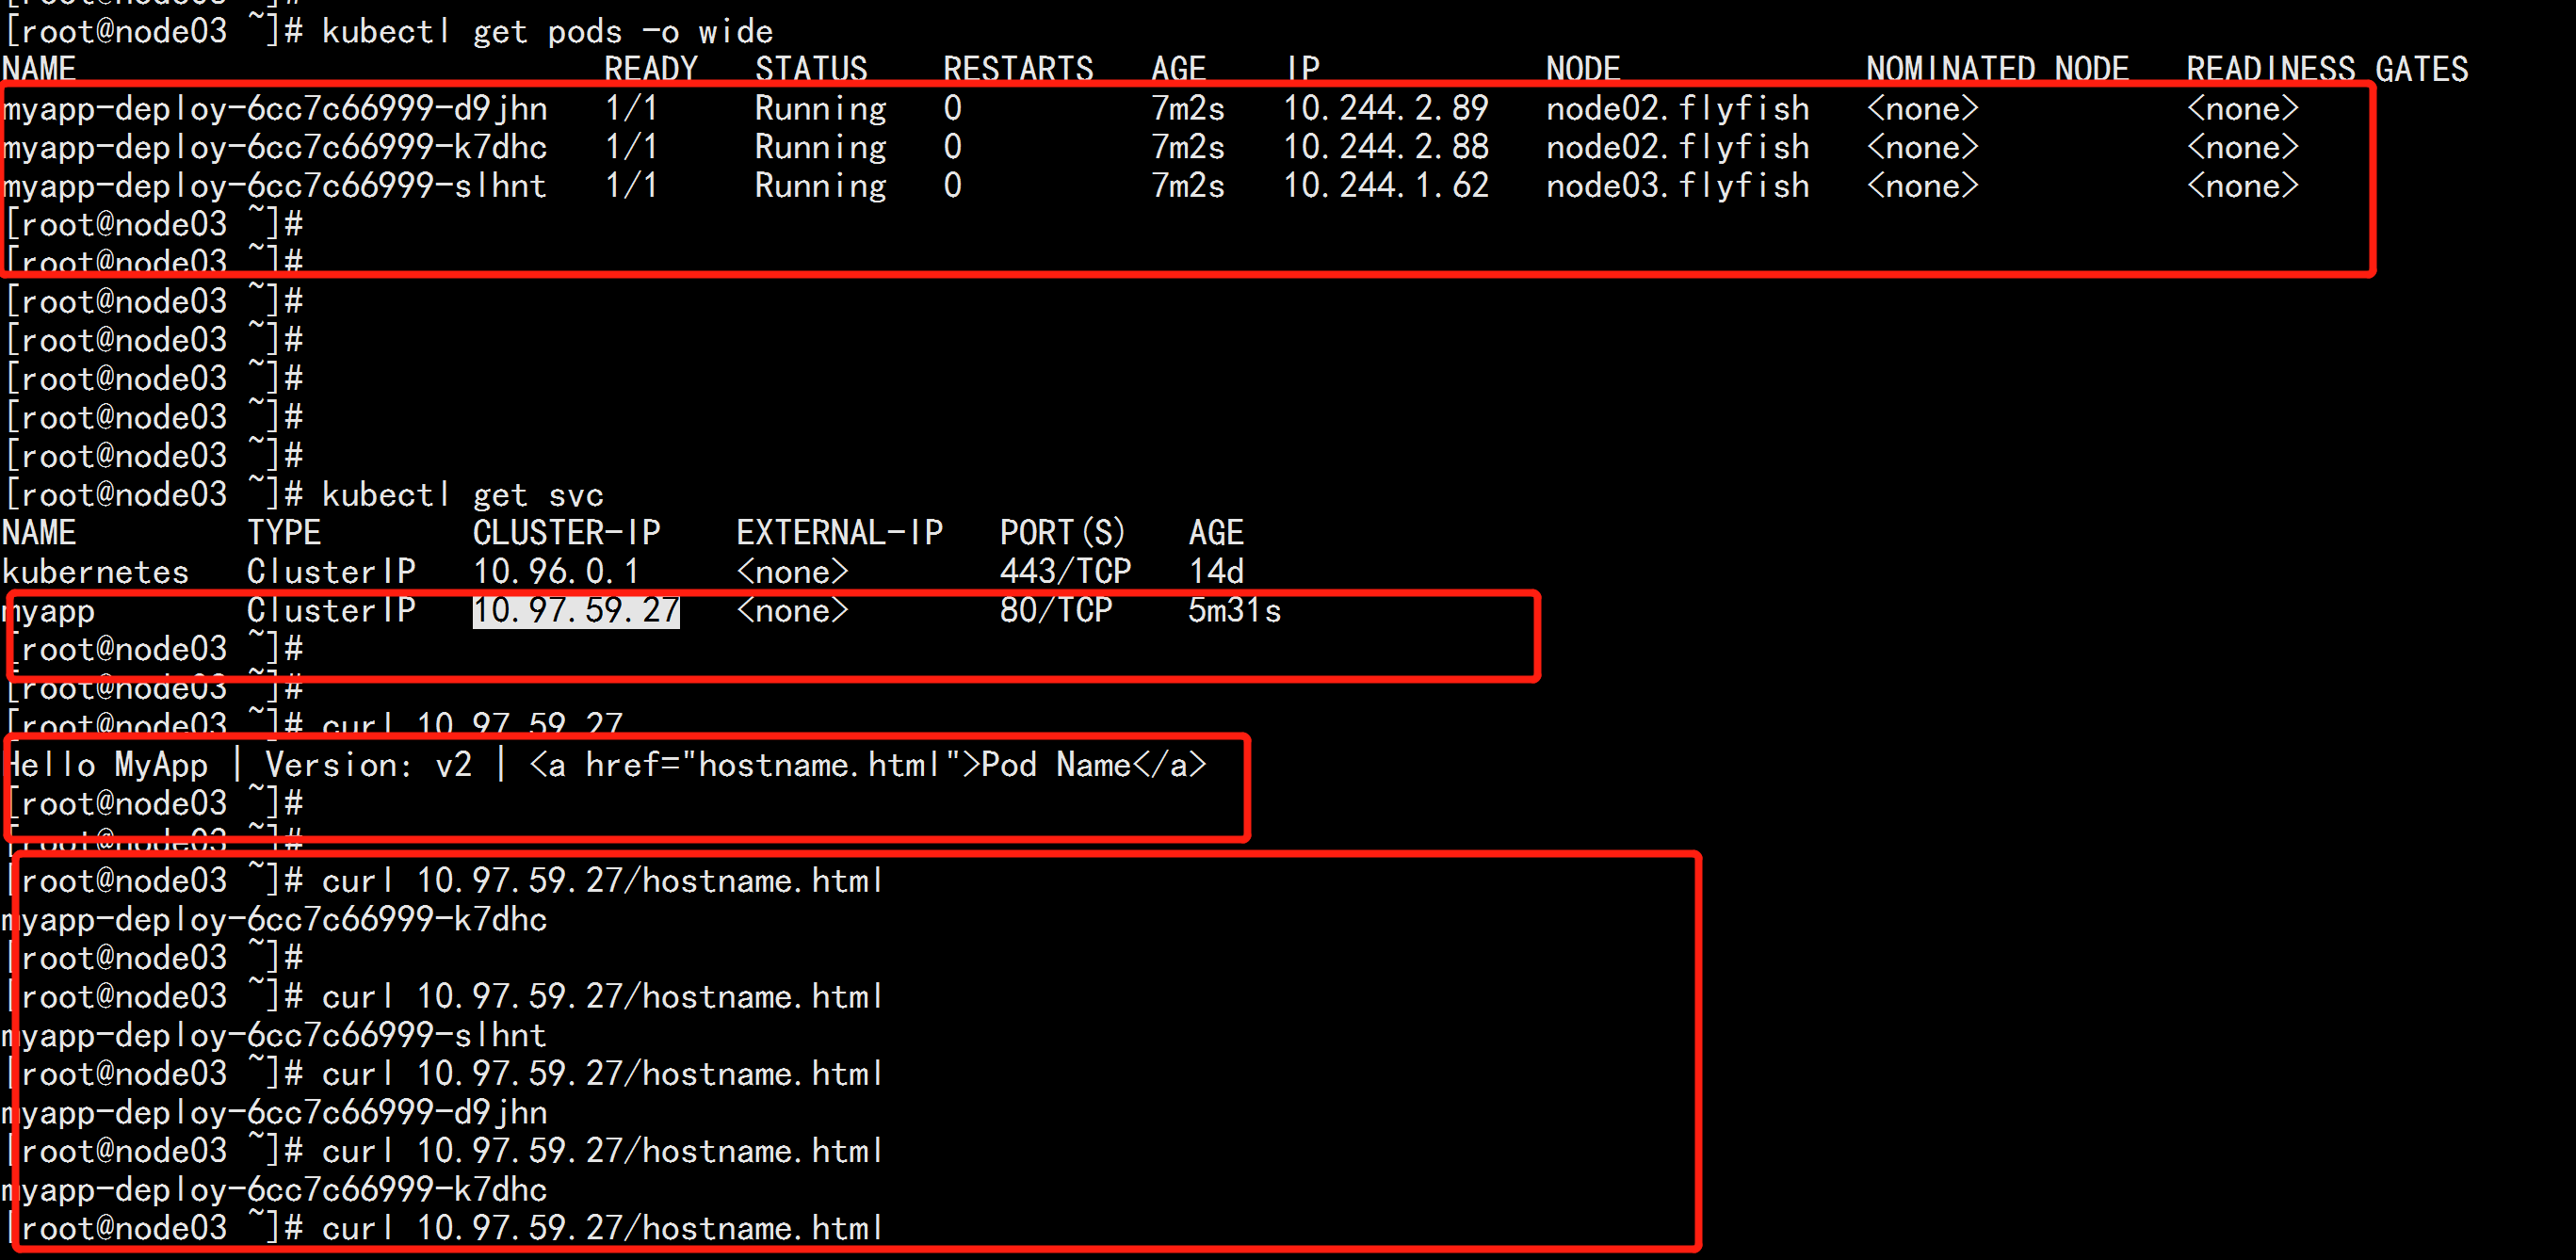Click the 'kubectl get pods -o wide' command
Image resolution: width=2576 pixels, height=1260 pixels.
(547, 32)
